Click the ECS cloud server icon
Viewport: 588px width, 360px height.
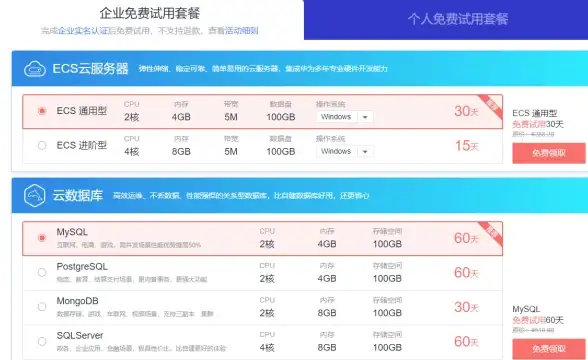point(34,69)
